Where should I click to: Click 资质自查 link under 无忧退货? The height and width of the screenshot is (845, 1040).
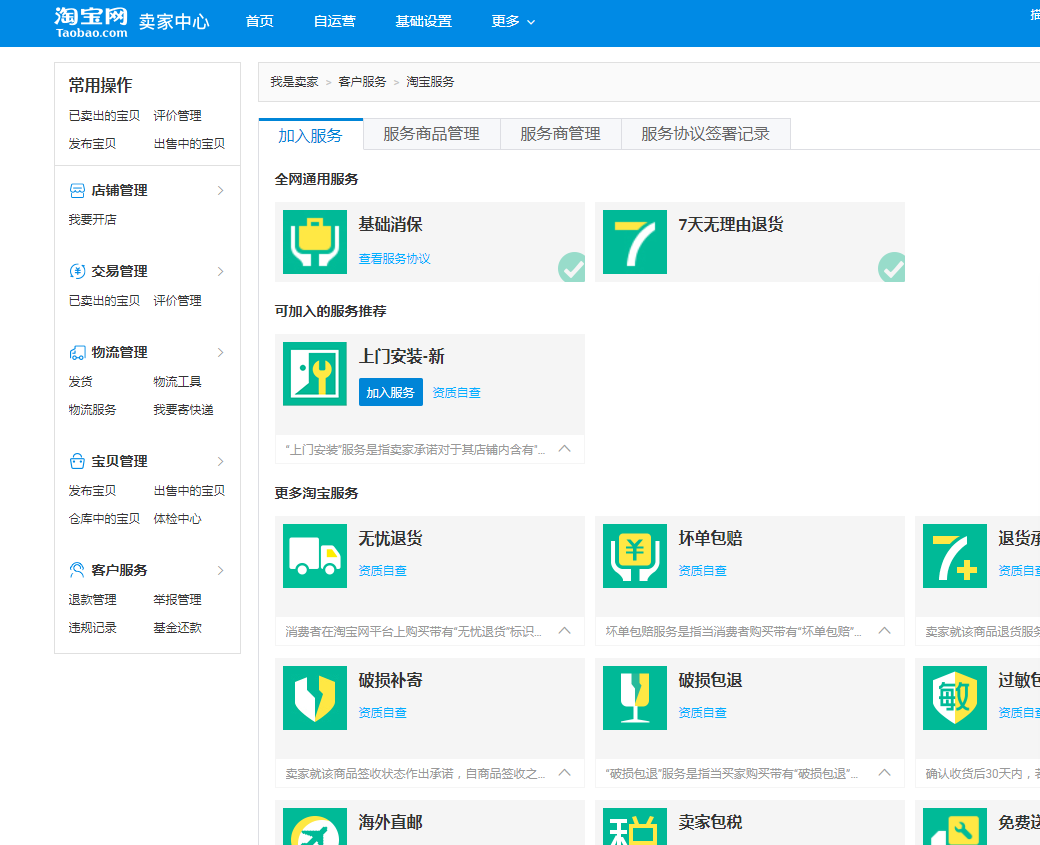tap(383, 570)
